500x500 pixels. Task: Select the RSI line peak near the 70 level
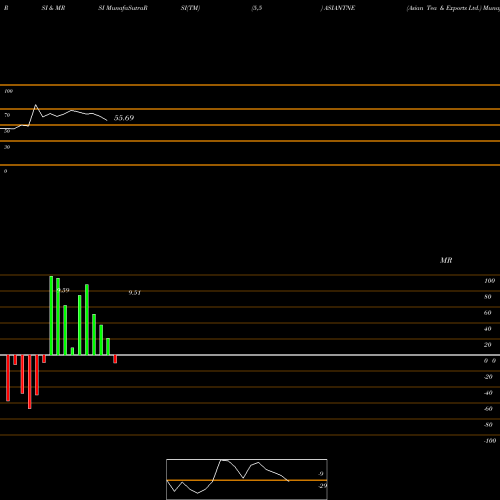point(36,105)
